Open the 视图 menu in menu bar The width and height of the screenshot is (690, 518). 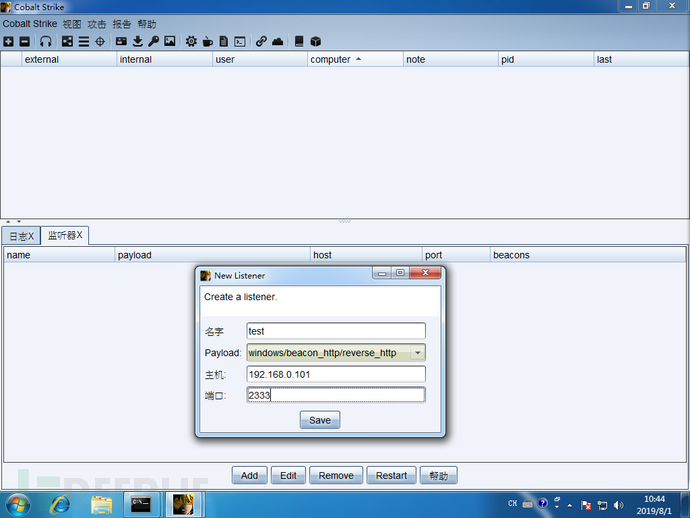point(72,24)
